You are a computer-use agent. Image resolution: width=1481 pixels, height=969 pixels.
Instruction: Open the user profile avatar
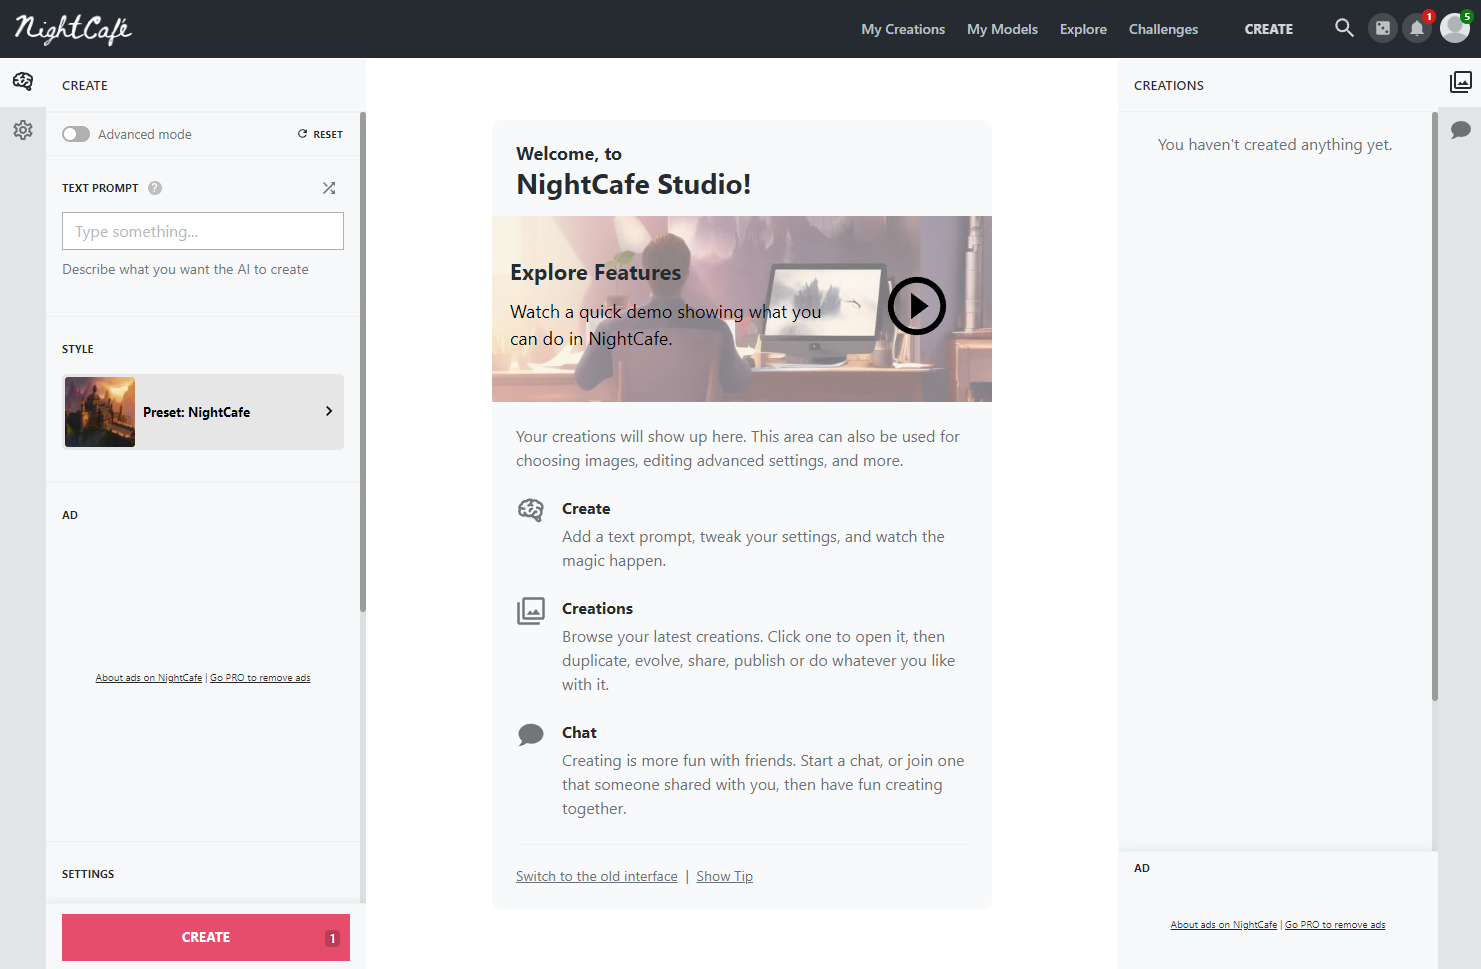click(x=1455, y=28)
